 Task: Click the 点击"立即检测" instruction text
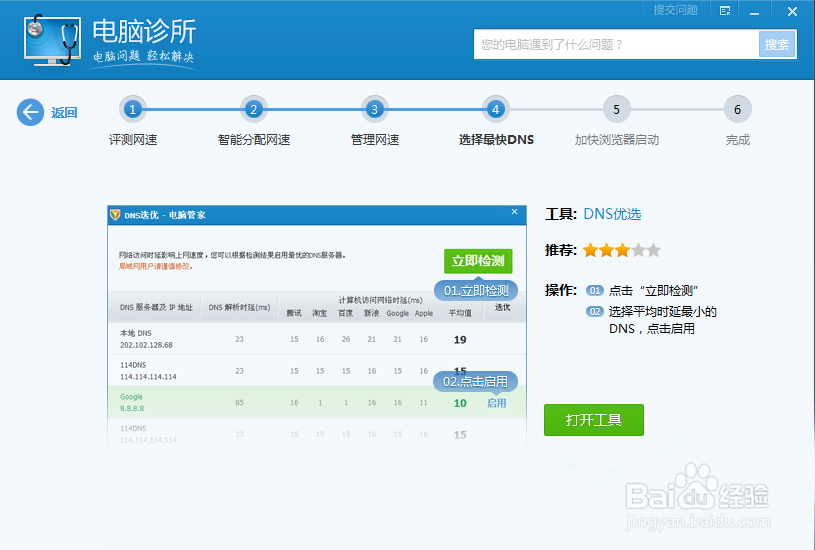click(653, 291)
